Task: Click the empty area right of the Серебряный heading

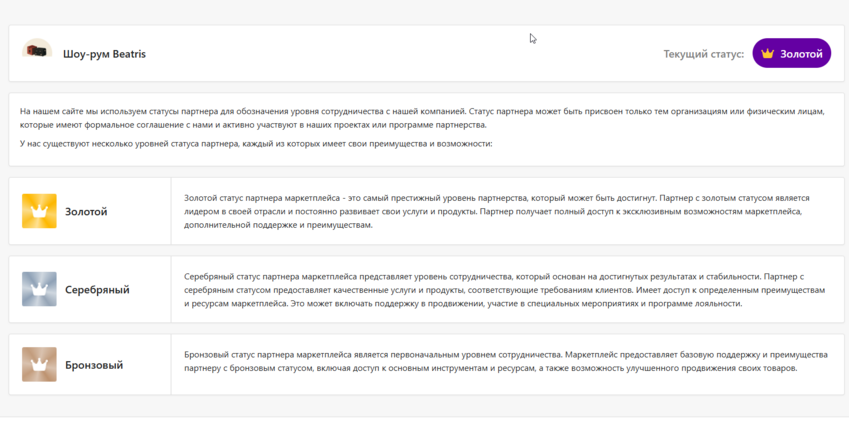Action: click(x=150, y=290)
